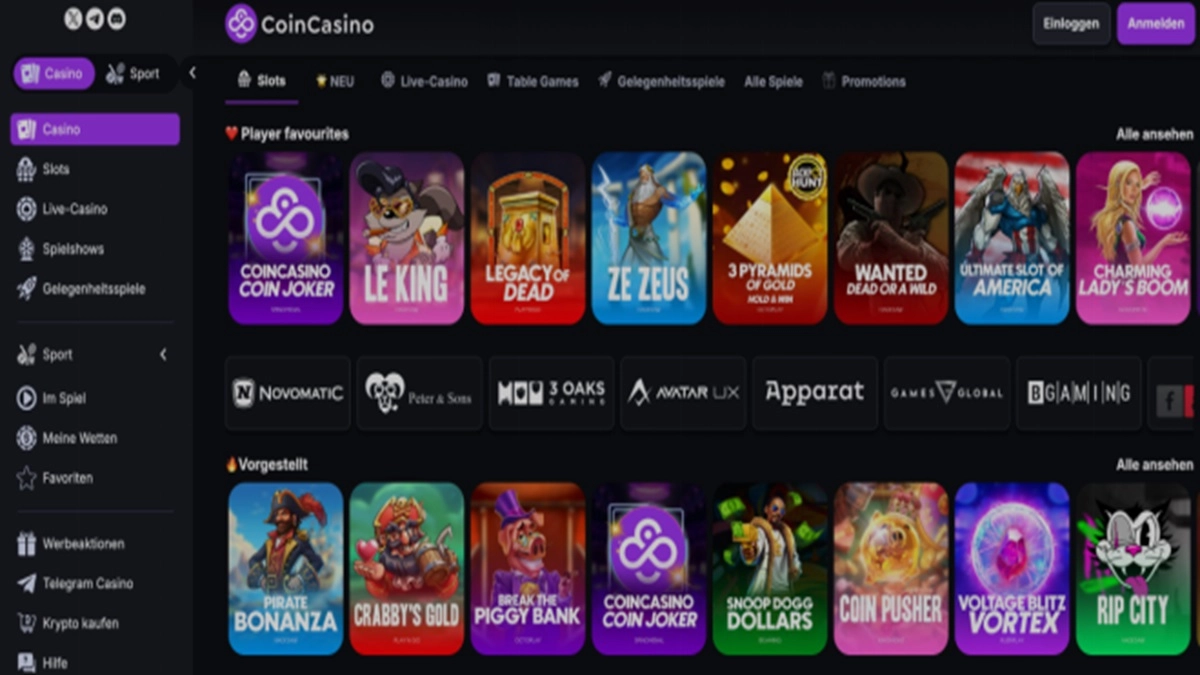Select the Promotions tab
The height and width of the screenshot is (675, 1200).
[x=864, y=81]
